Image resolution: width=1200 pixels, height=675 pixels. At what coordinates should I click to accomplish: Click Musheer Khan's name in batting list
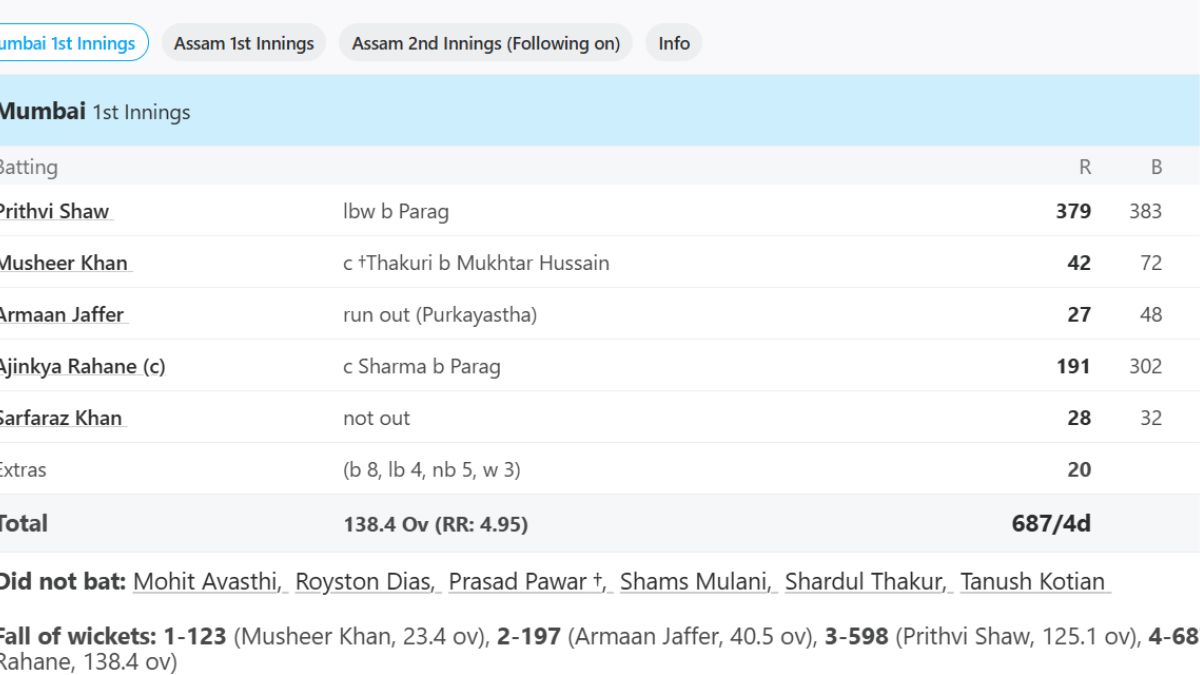pos(64,263)
